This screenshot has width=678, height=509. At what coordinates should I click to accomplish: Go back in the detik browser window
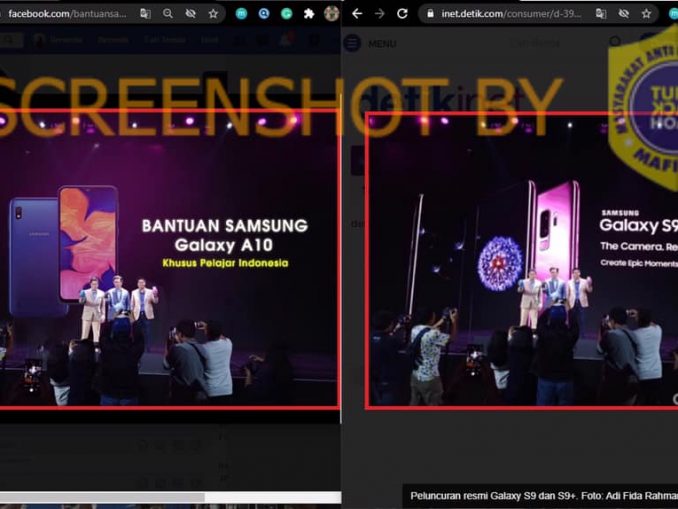click(357, 14)
